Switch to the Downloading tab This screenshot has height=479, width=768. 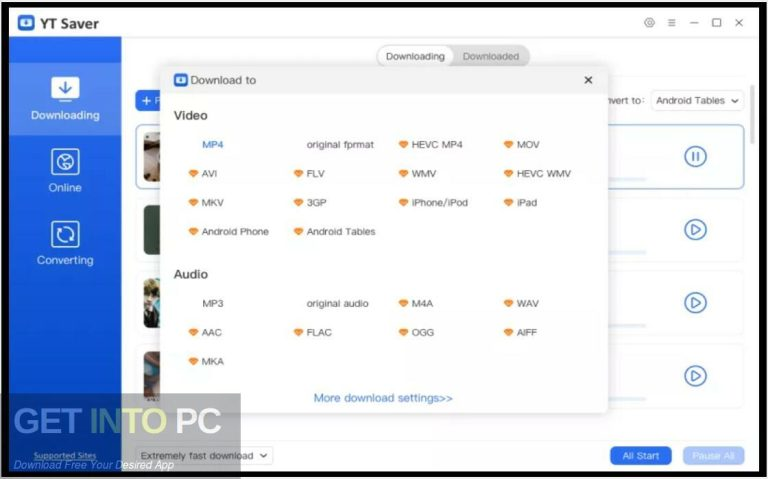coord(415,56)
